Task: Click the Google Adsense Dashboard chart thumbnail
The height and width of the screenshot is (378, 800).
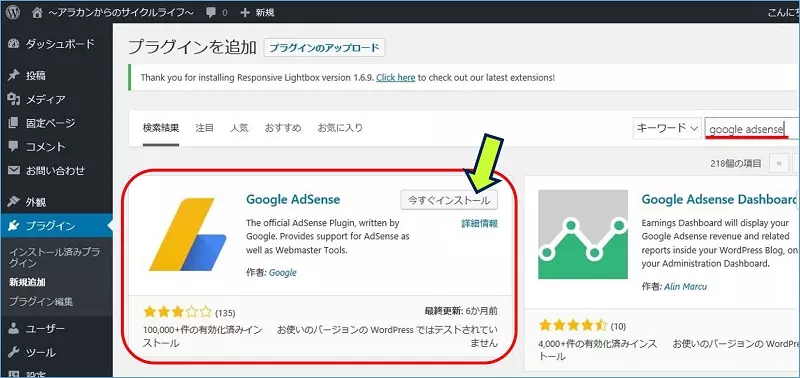Action: coord(583,235)
